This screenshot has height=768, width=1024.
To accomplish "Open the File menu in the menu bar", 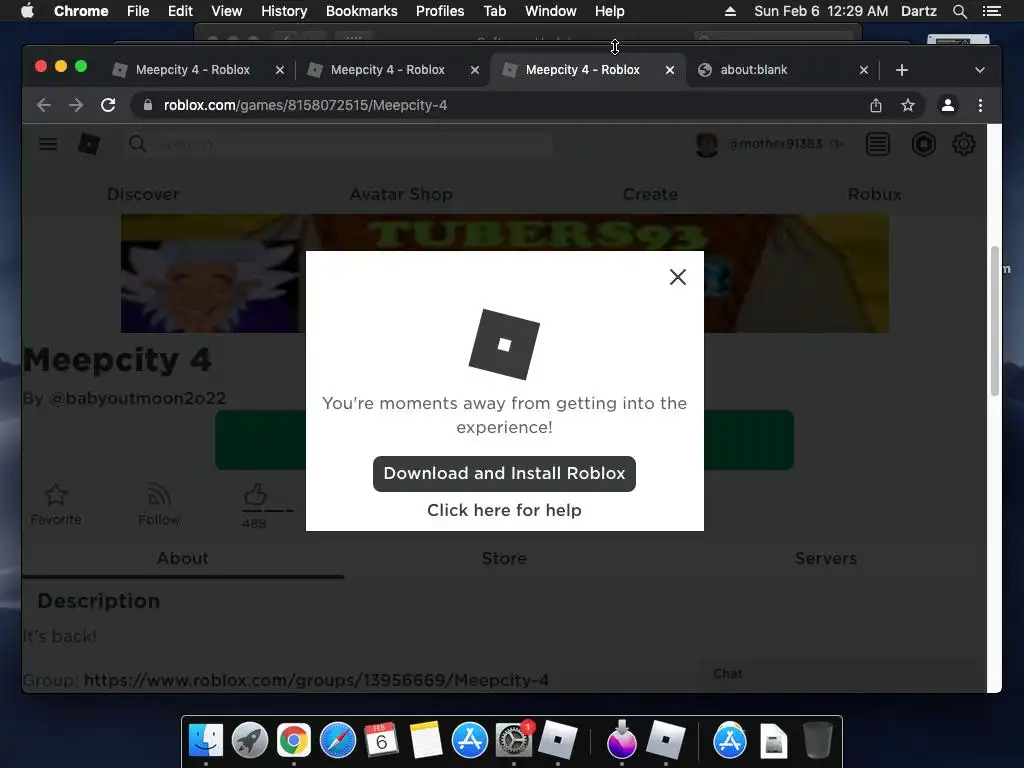I will 138,11.
